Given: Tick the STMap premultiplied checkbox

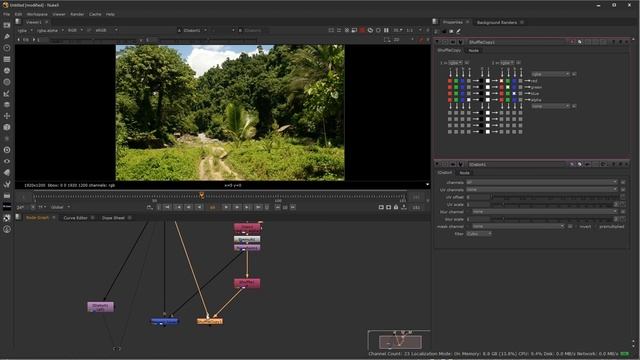Looking at the screenshot, I should (596, 226).
